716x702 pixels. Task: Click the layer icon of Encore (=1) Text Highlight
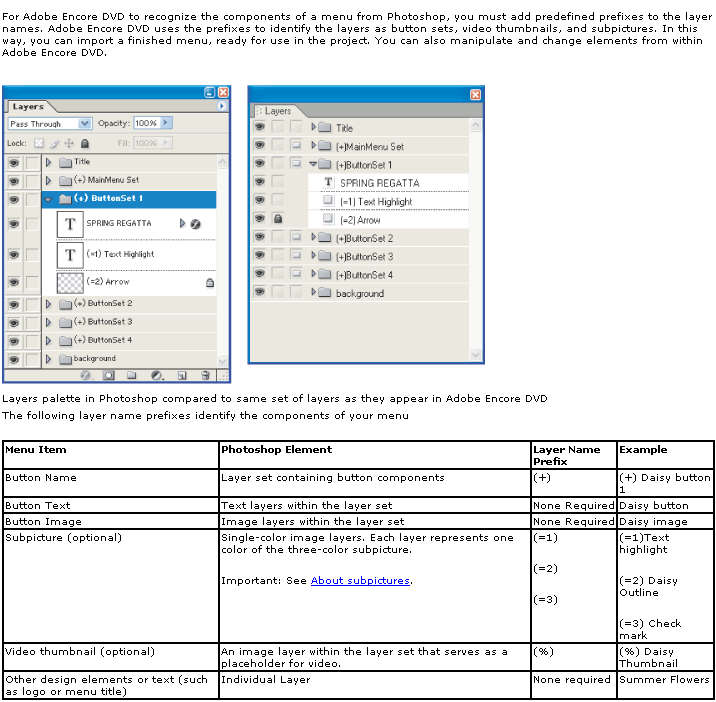tap(327, 200)
